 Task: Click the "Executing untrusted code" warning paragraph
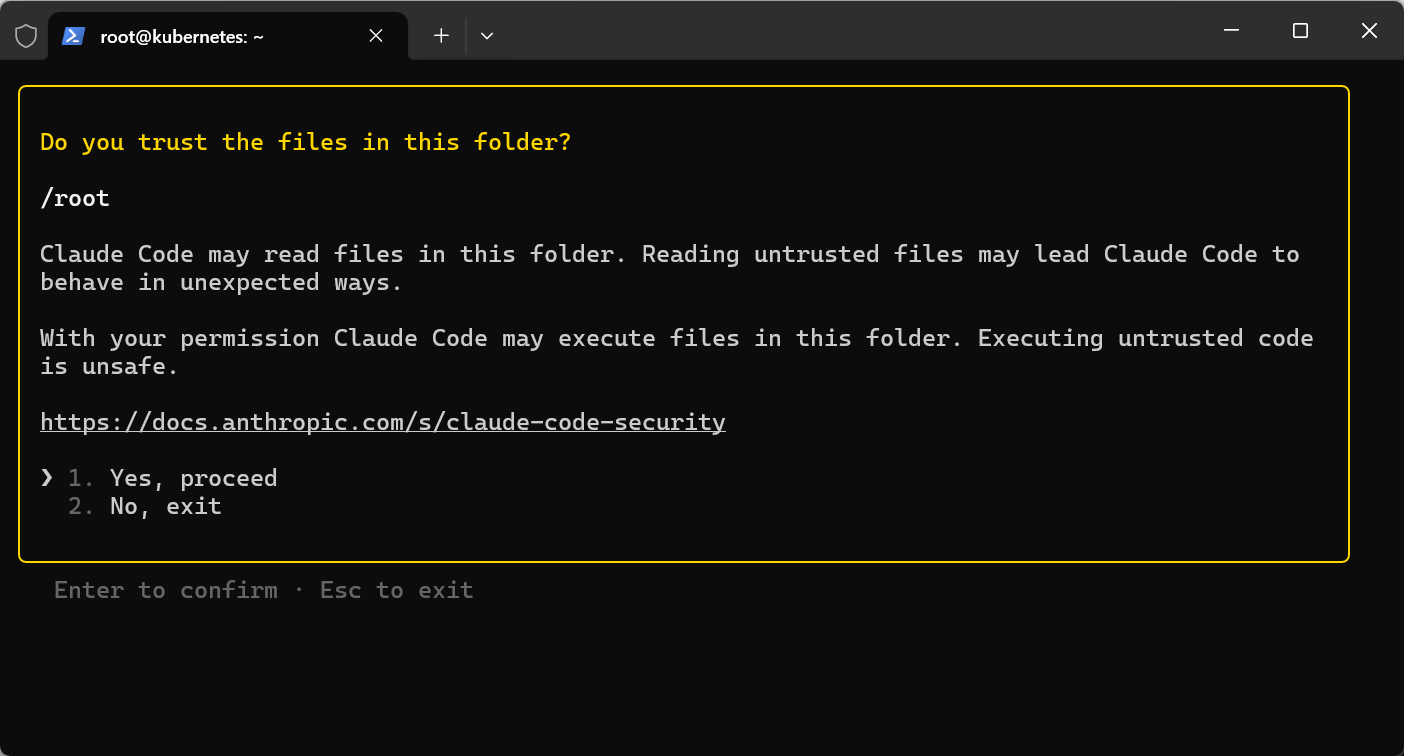click(x=677, y=352)
